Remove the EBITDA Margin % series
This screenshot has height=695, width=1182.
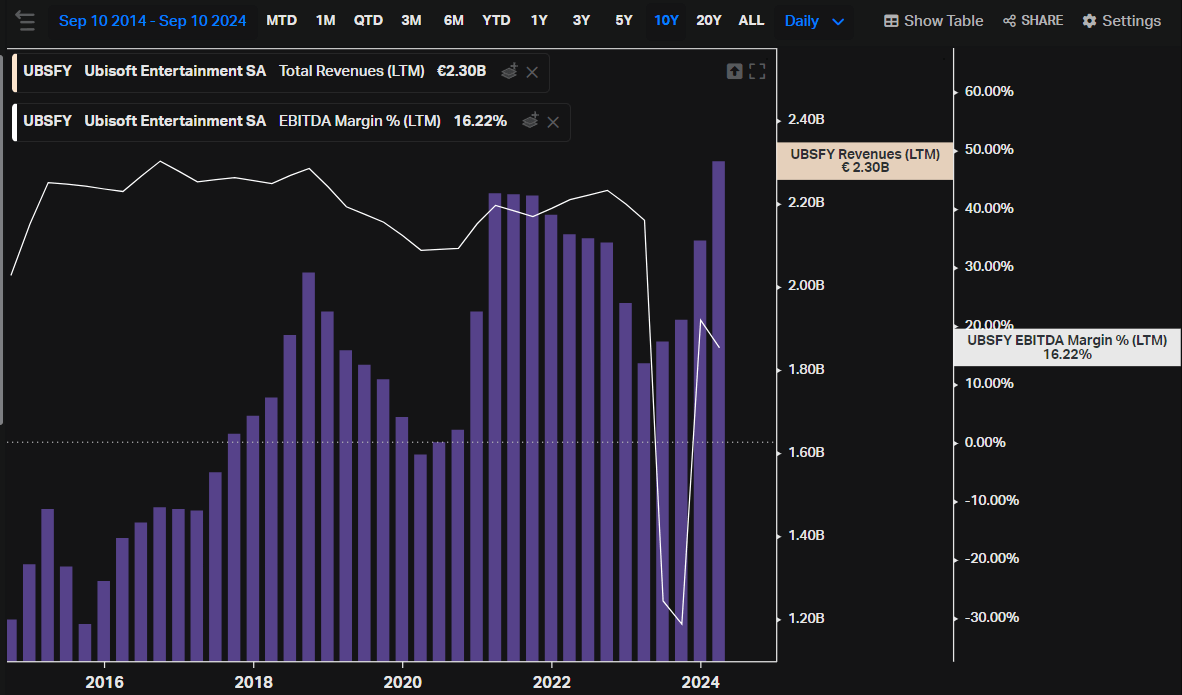pos(553,121)
